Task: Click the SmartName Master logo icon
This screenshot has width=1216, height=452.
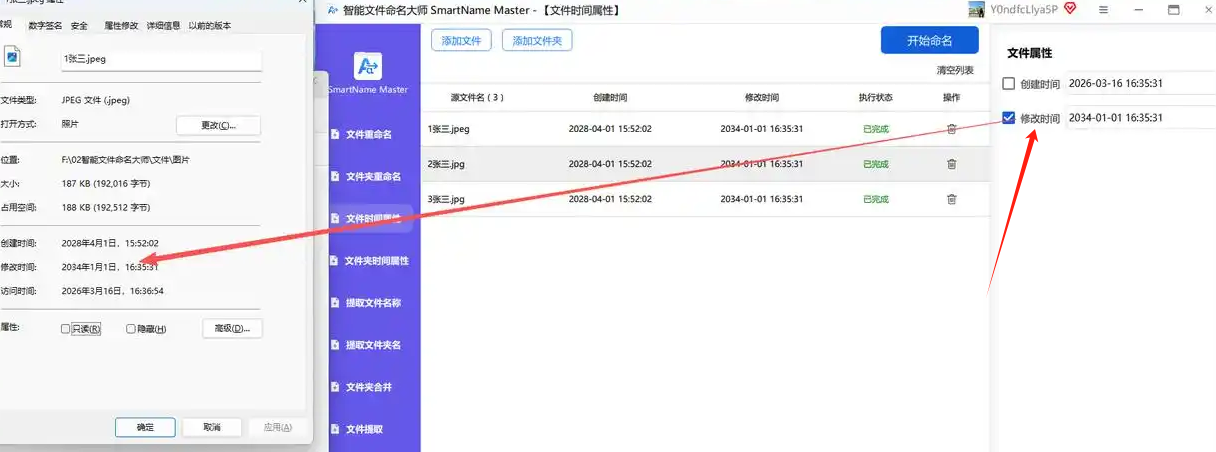Action: pos(368,66)
